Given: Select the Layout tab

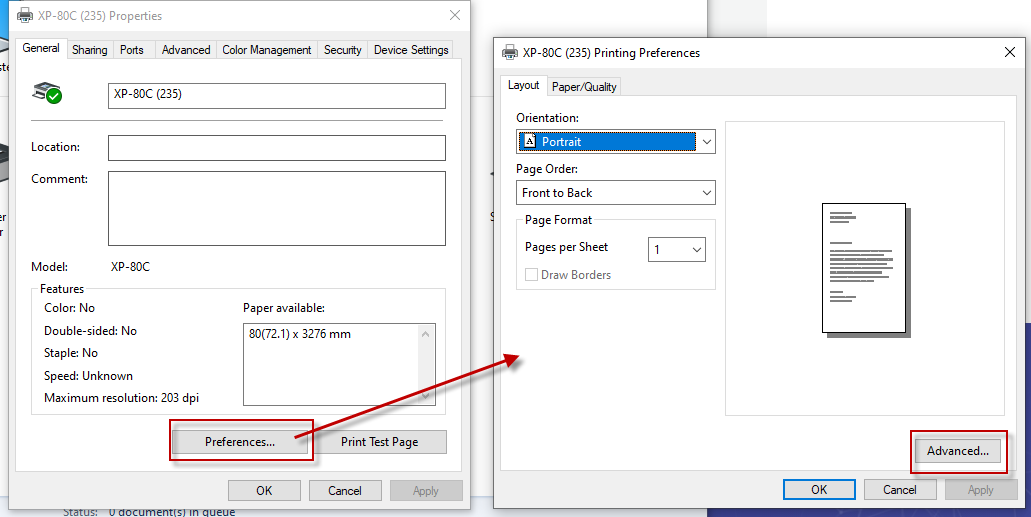Looking at the screenshot, I should tap(523, 86).
